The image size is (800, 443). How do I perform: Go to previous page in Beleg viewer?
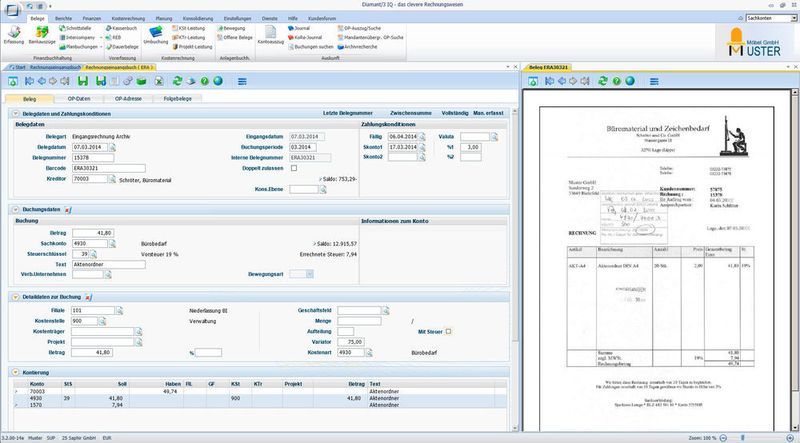click(x=562, y=81)
